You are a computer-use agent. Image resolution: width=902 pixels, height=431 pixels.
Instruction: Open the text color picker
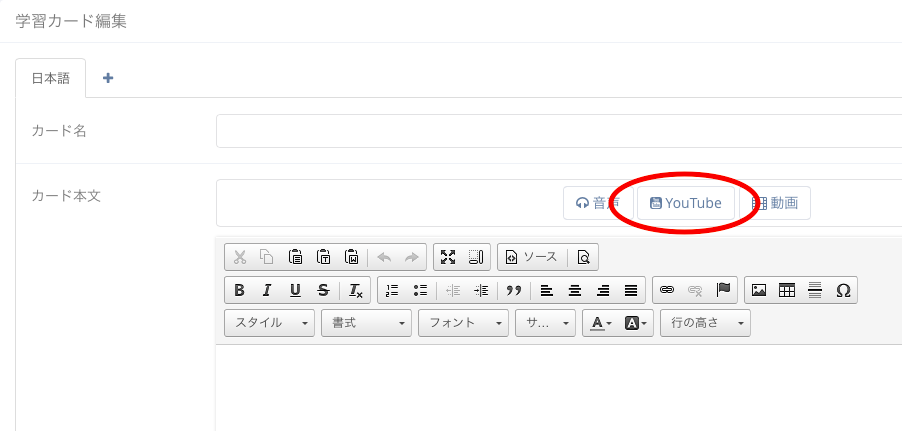(x=601, y=323)
